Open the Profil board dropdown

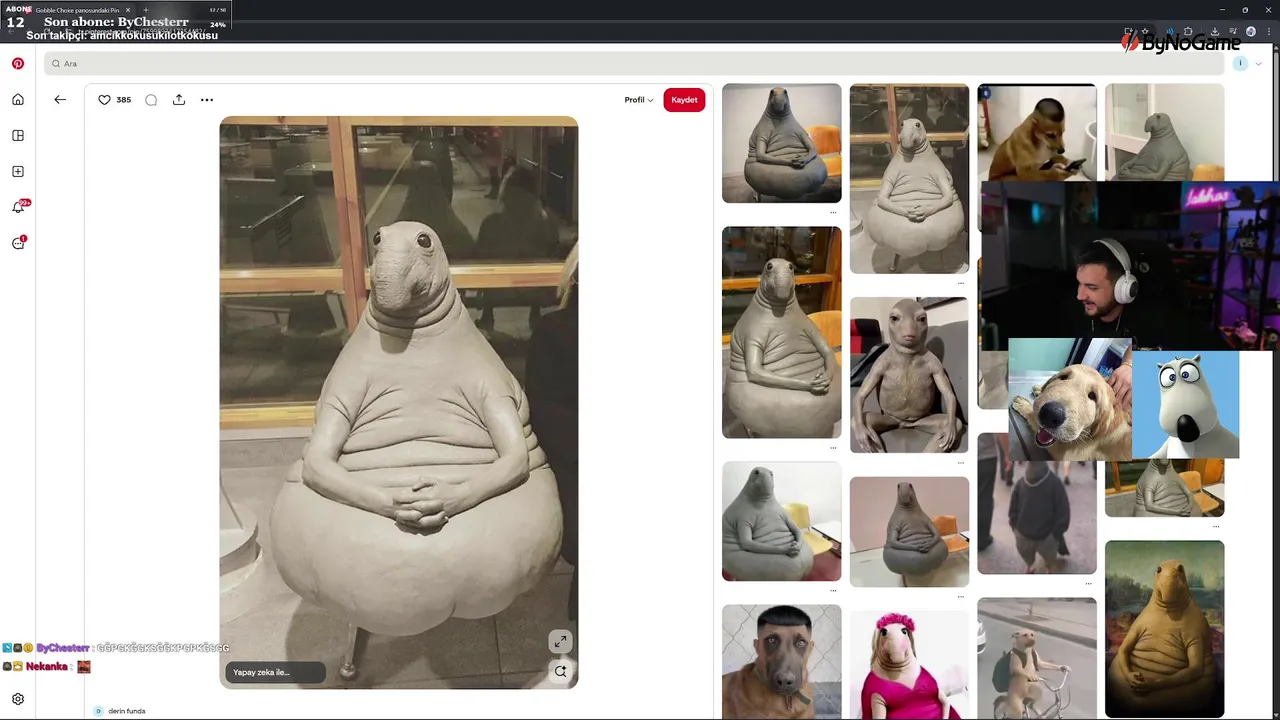[x=638, y=100]
